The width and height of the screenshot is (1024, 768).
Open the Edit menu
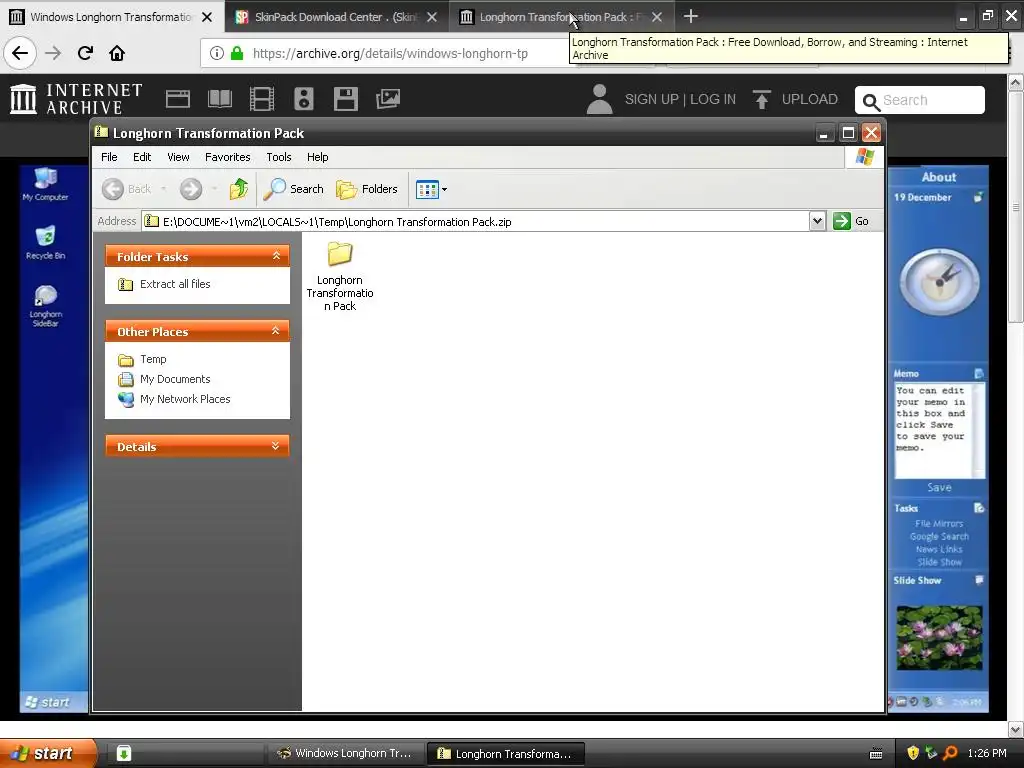(142, 157)
